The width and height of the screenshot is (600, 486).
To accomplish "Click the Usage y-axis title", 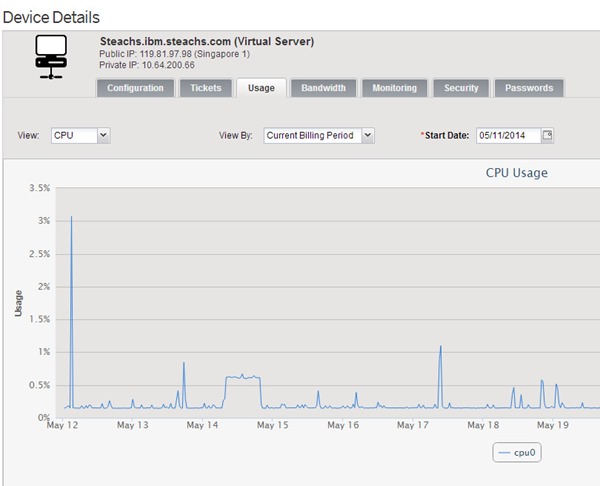I will point(18,303).
